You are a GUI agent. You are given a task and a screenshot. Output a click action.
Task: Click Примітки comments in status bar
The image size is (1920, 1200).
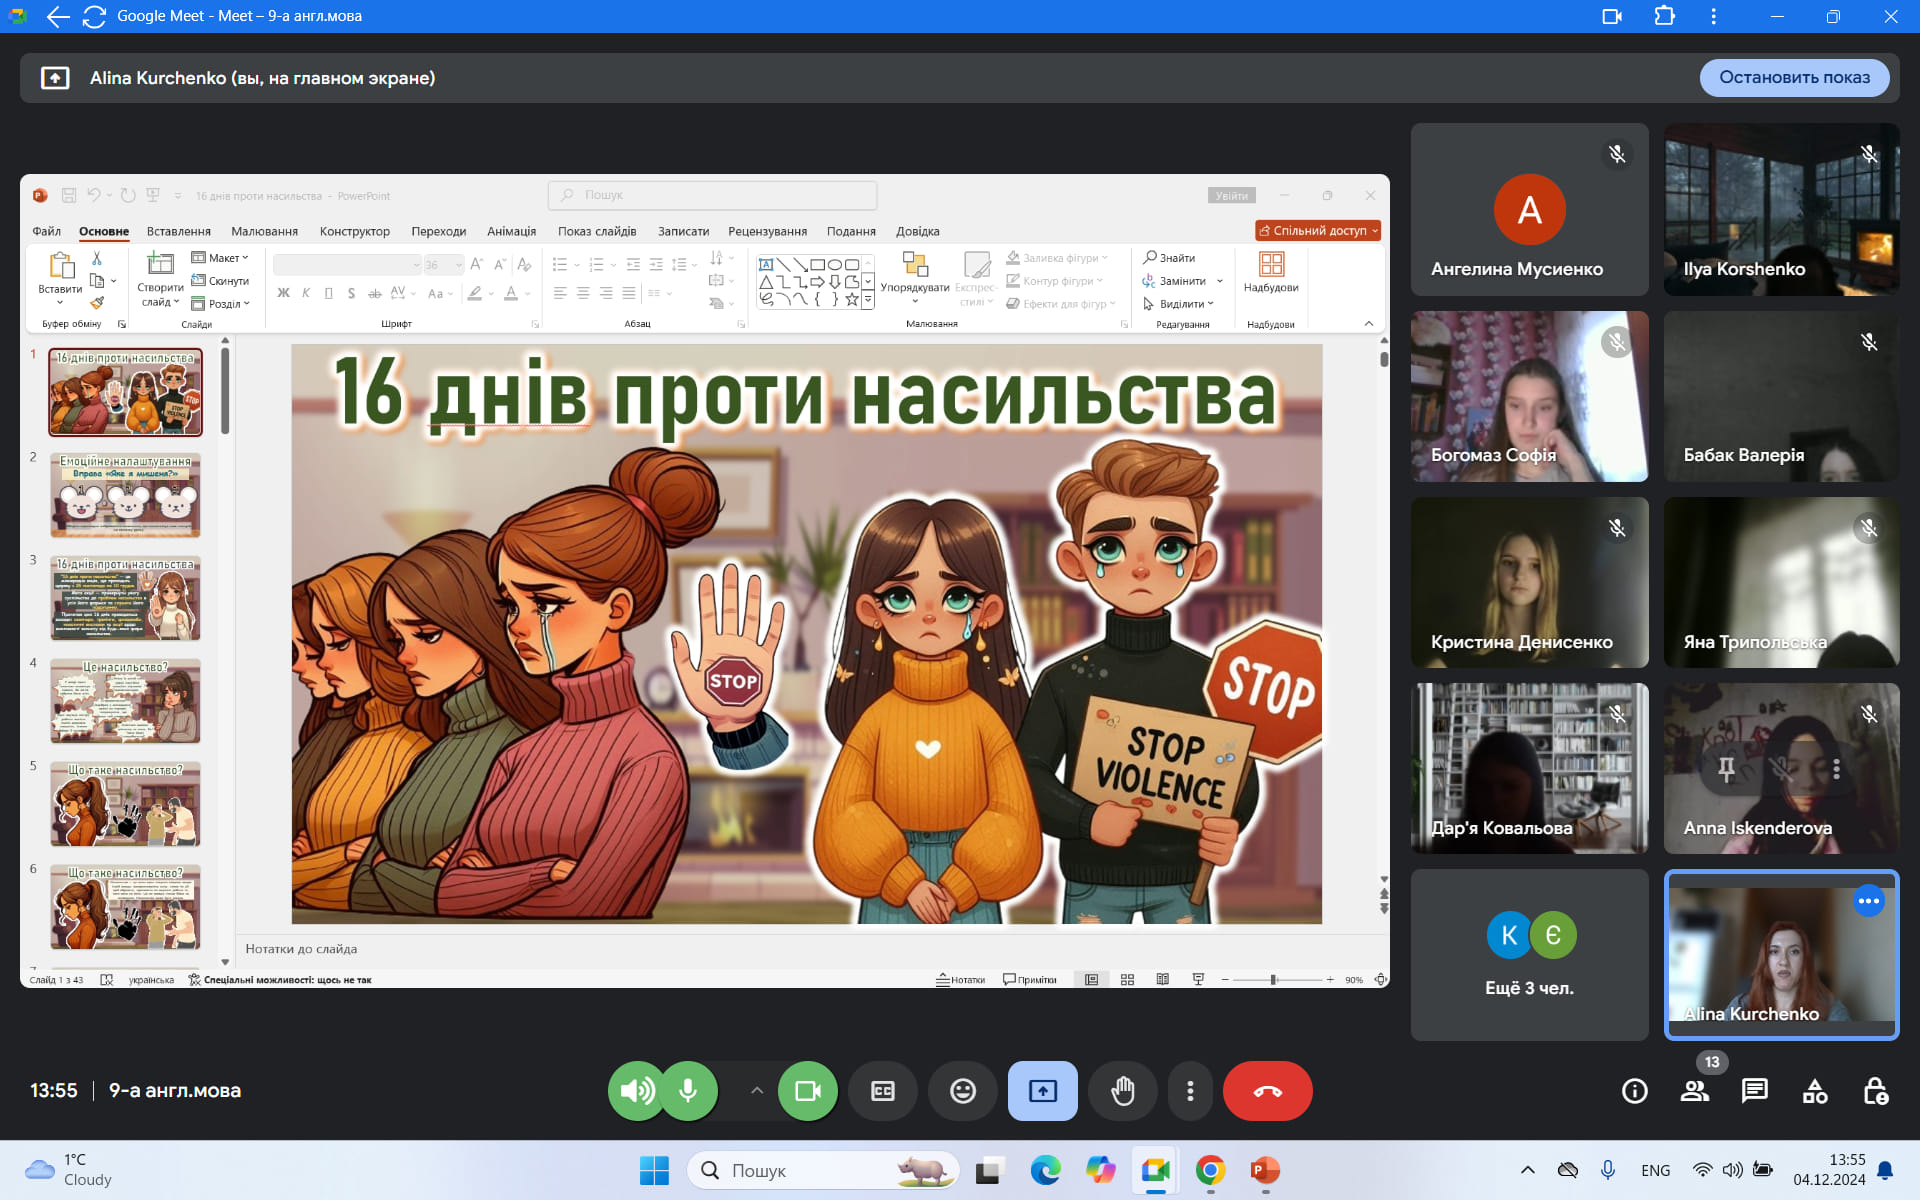1030,980
